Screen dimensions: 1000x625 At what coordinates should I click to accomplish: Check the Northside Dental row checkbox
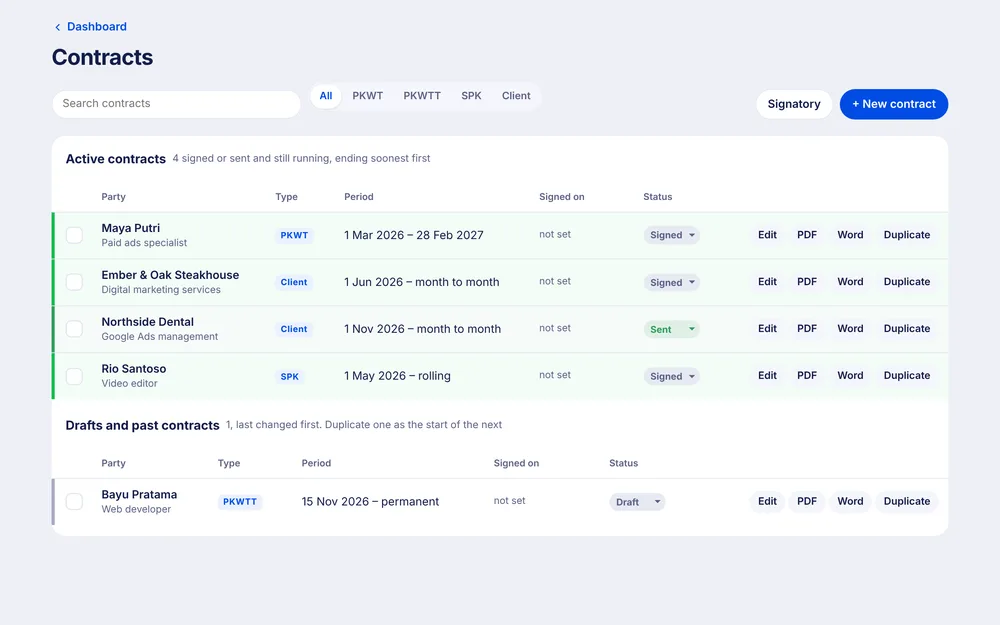point(75,329)
